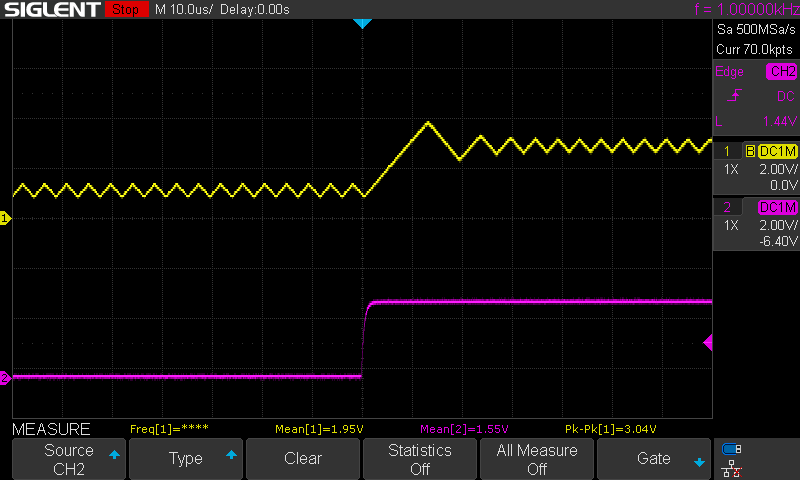Screen dimensions: 800x480
Task: Click channel 1 1X probe attenuation
Action: (731, 169)
